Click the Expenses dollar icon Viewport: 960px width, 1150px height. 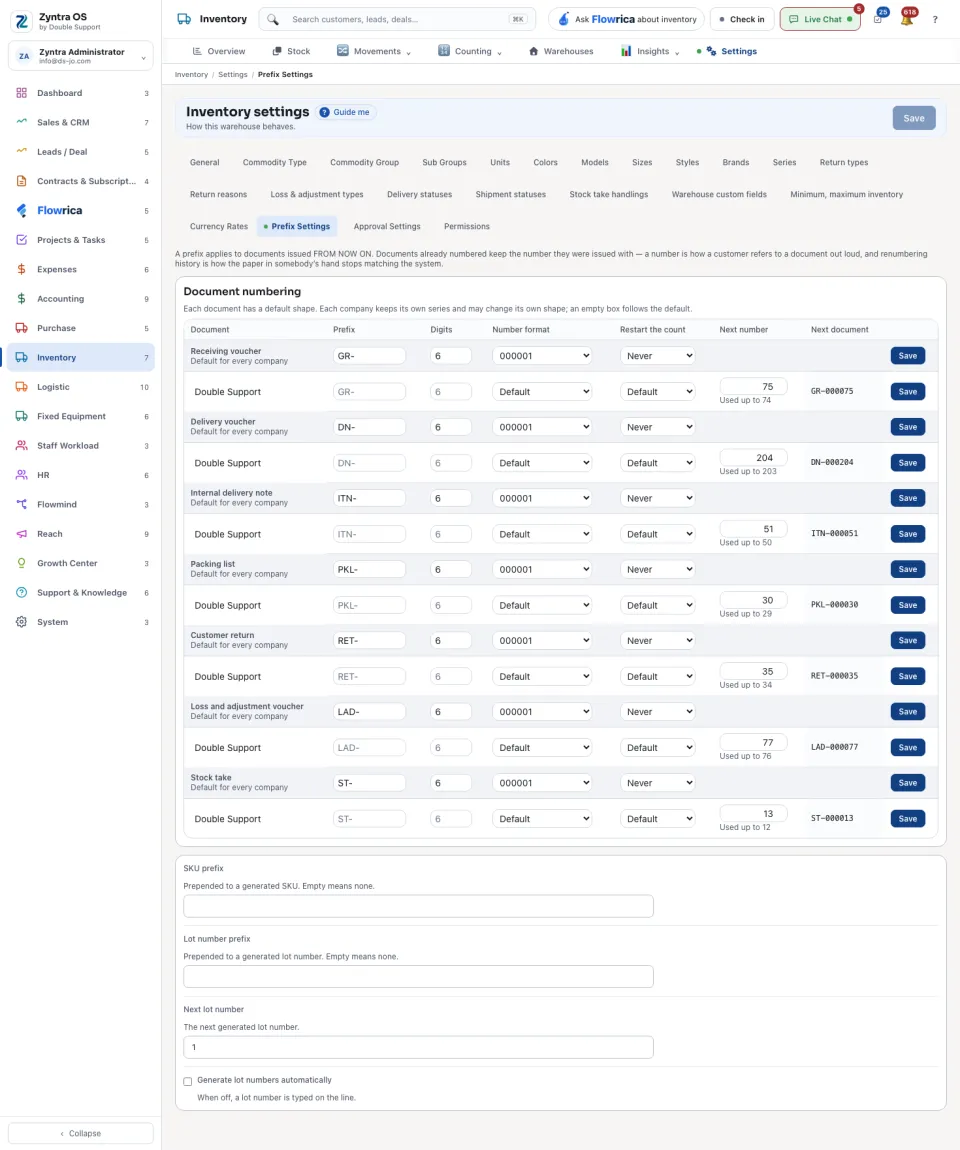(x=21, y=269)
